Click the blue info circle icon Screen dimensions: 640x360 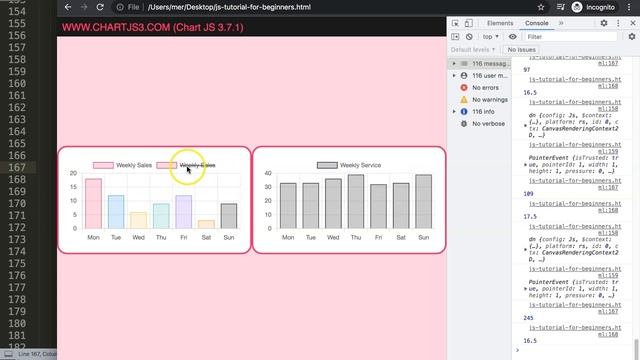coord(464,111)
